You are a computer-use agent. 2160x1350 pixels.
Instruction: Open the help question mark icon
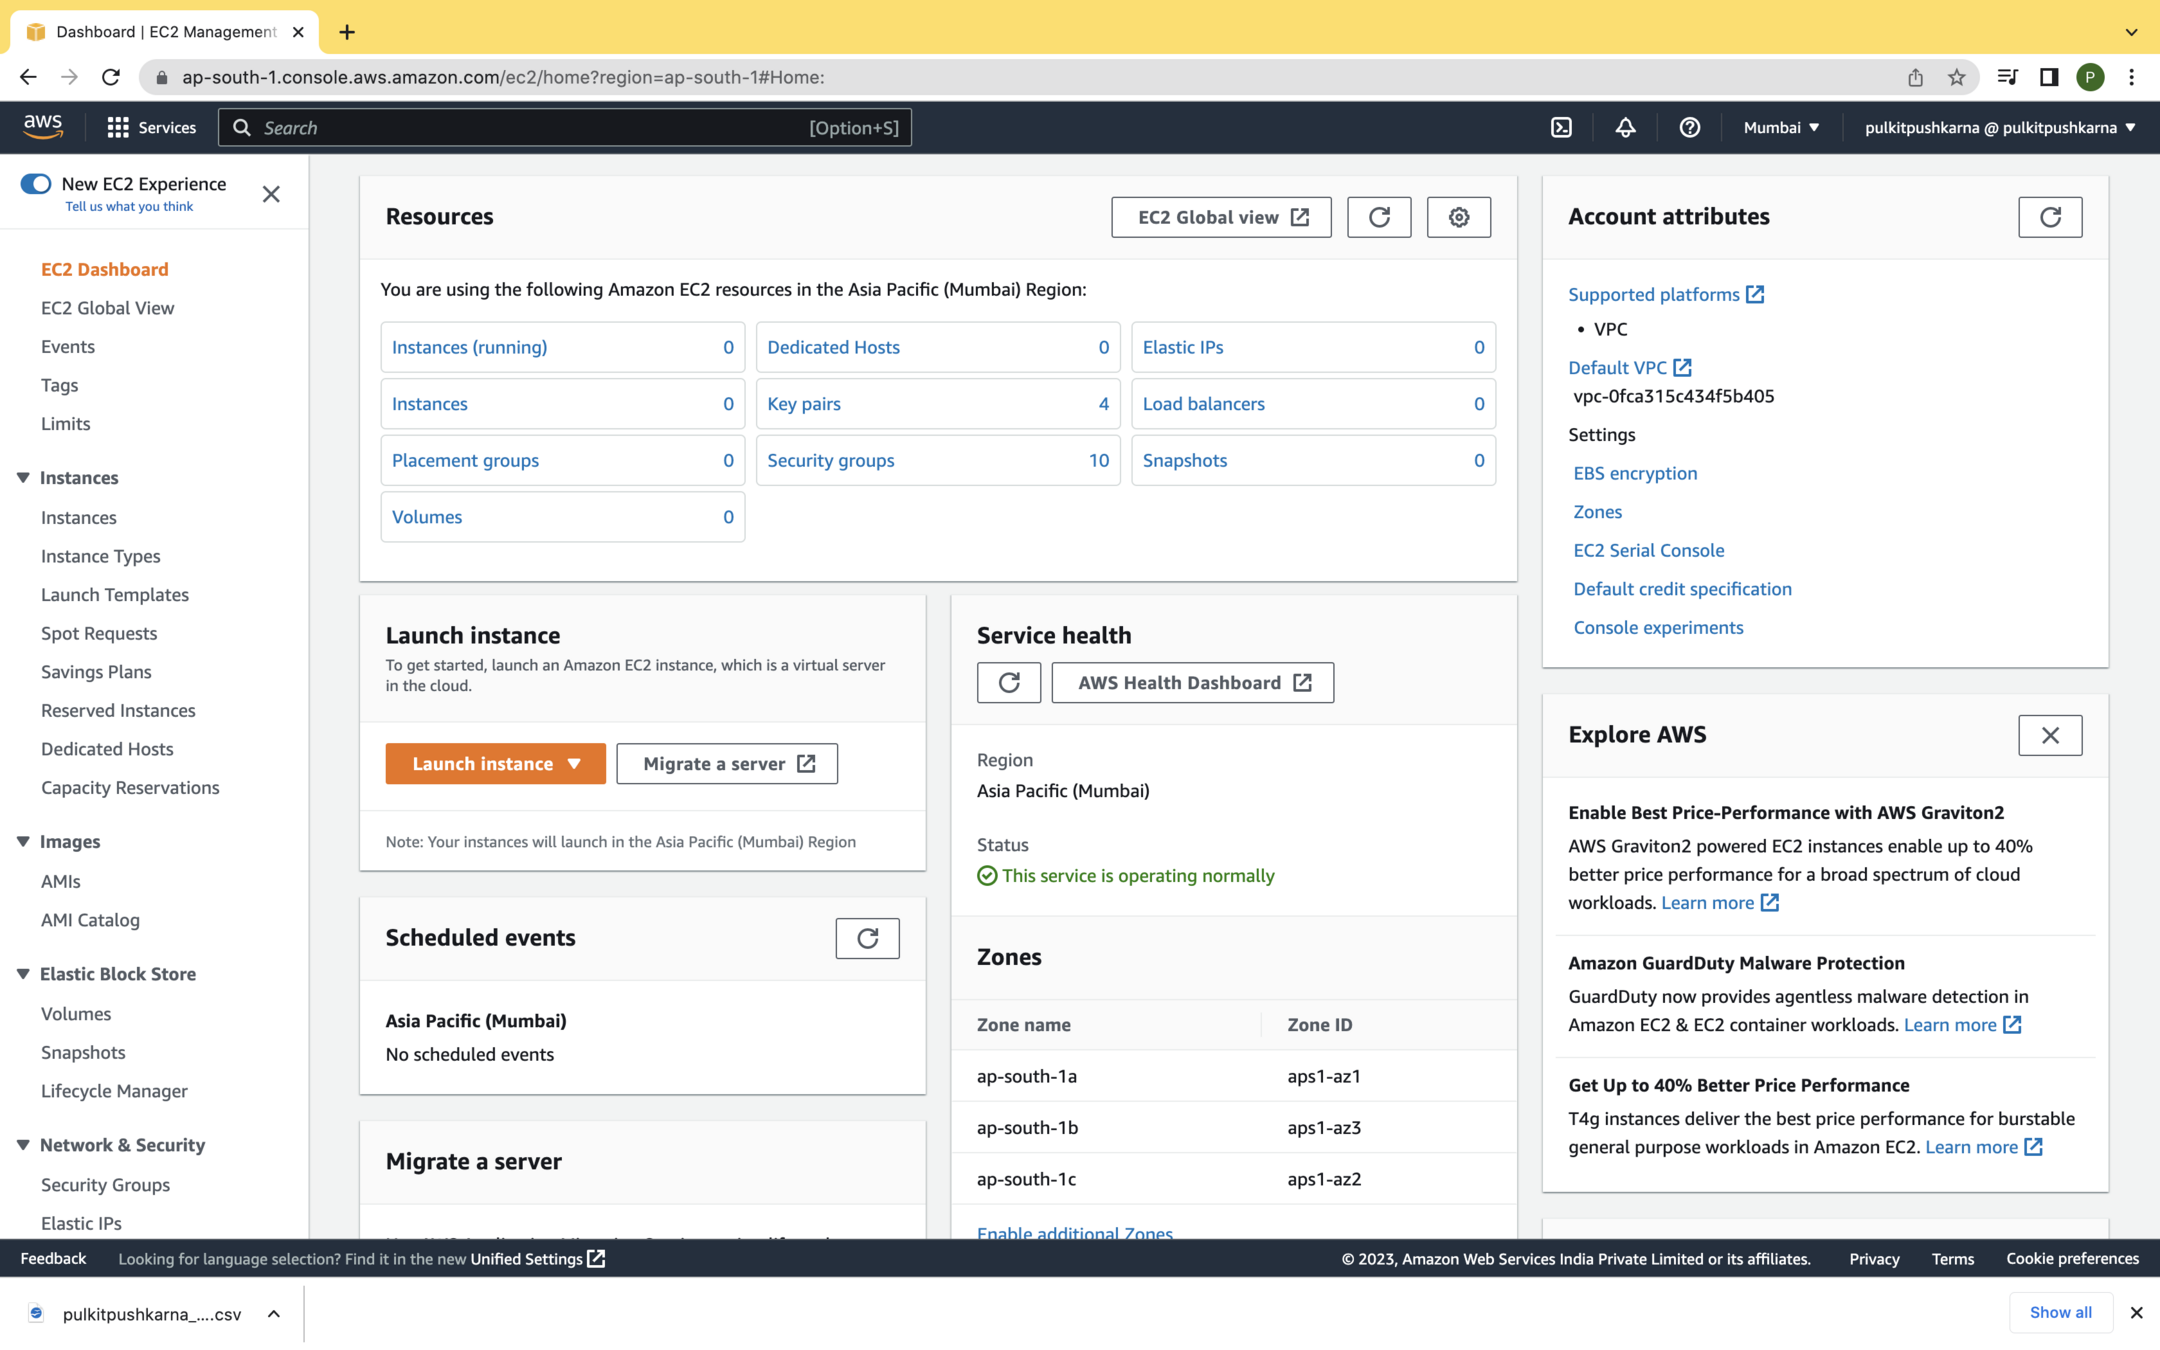(x=1689, y=127)
